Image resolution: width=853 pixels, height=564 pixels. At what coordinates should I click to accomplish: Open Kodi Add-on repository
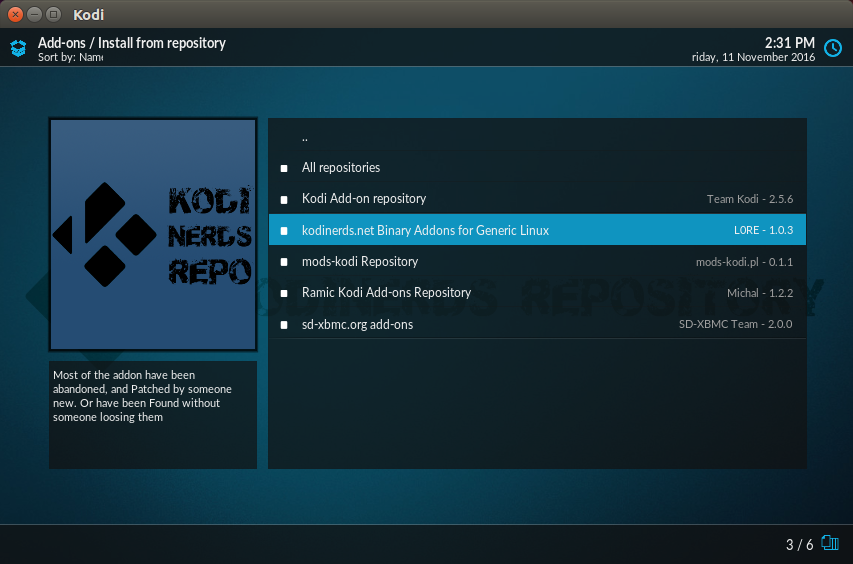537,199
